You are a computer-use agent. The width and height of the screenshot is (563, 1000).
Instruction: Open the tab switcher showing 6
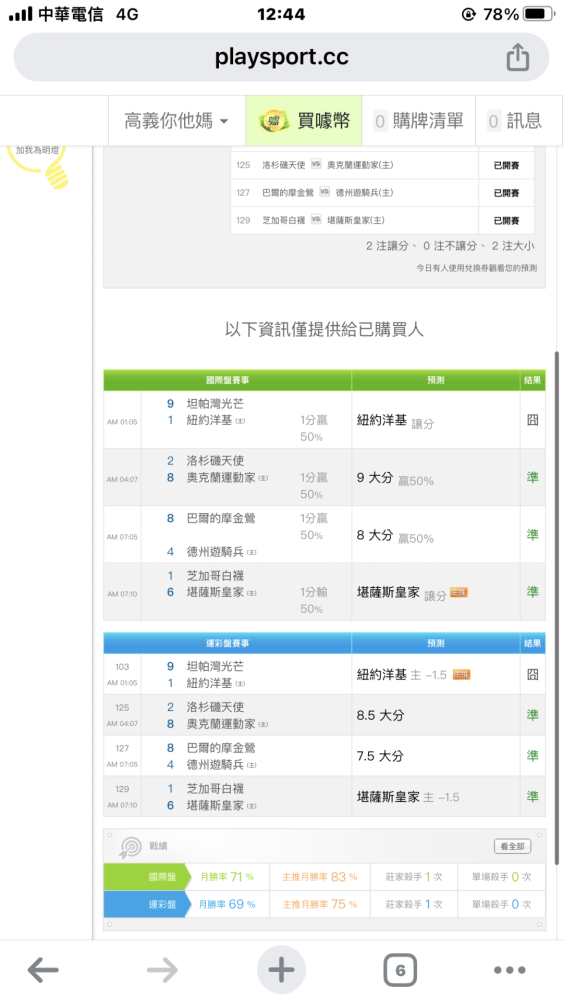[400, 971]
